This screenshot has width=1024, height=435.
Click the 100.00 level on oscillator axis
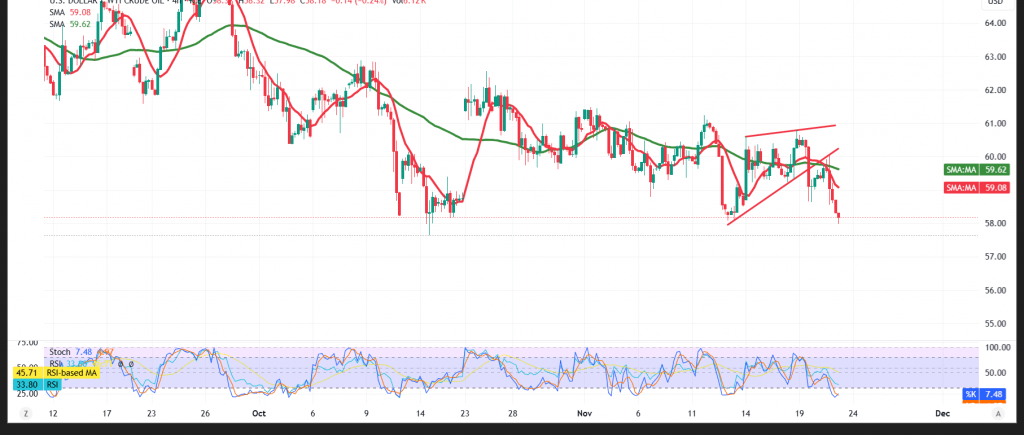pyautogui.click(x=999, y=348)
